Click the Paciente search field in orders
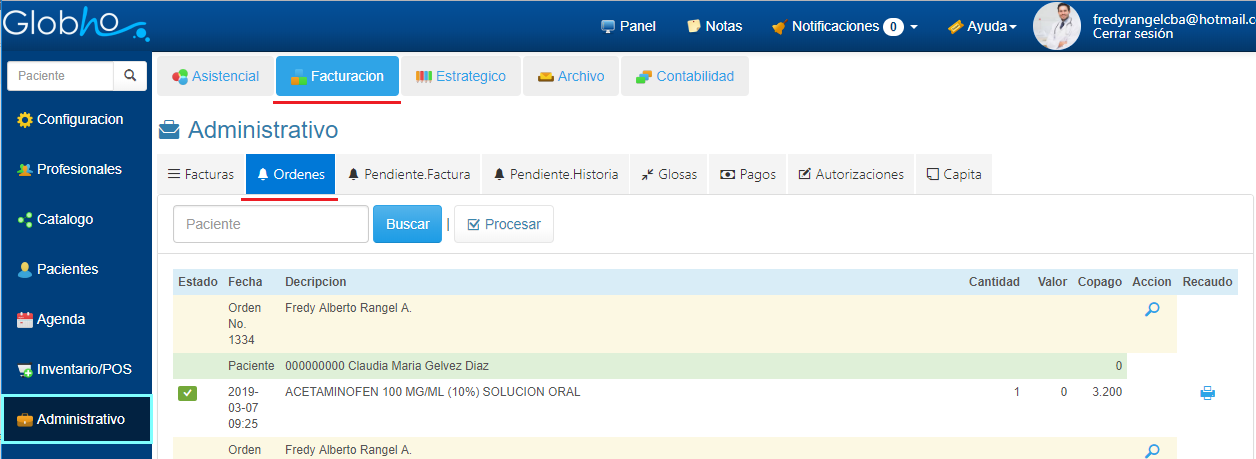Image resolution: width=1256 pixels, height=459 pixels. click(270, 224)
